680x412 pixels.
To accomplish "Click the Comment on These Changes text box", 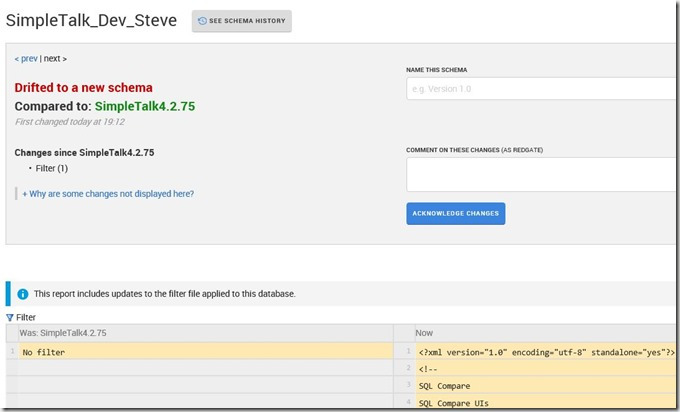I will 542,174.
